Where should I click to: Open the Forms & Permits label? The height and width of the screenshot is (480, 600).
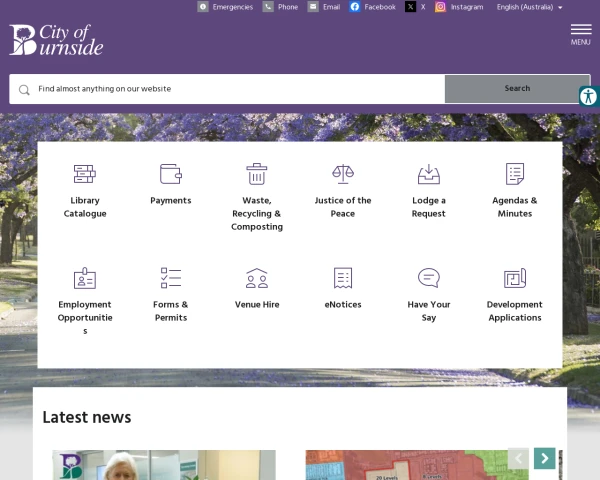pyautogui.click(x=171, y=311)
